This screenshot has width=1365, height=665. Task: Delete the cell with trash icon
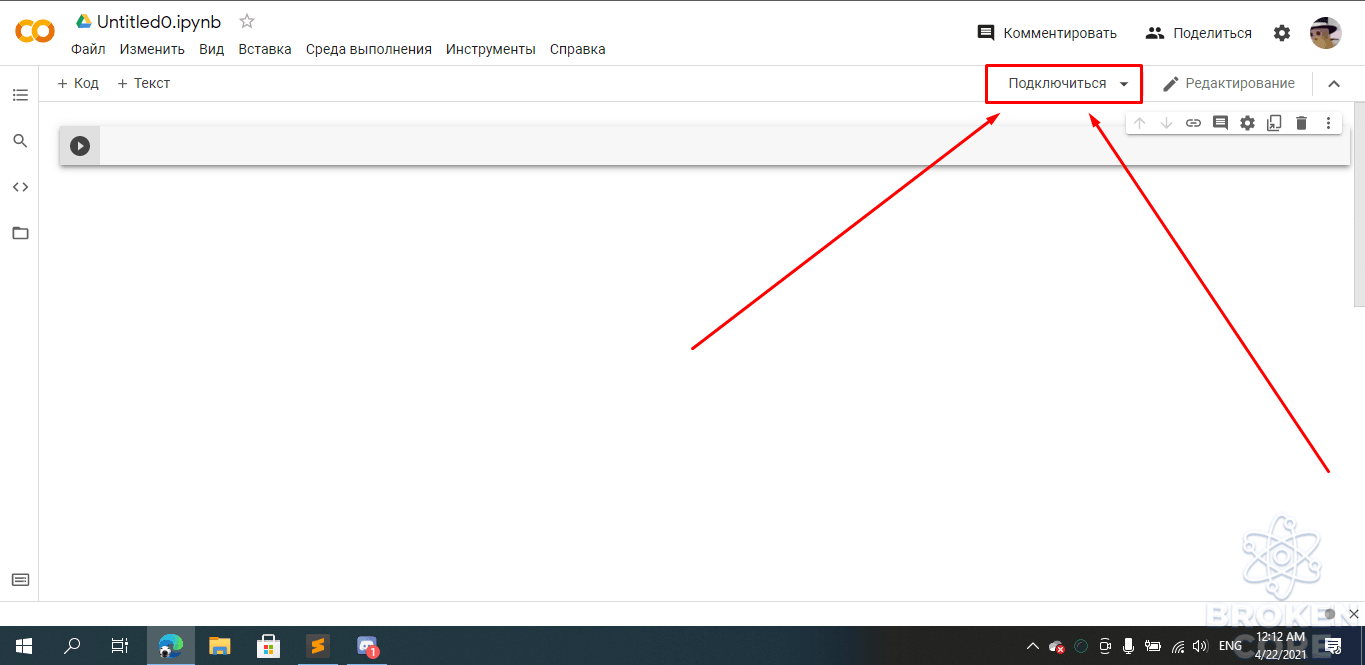coord(1301,123)
